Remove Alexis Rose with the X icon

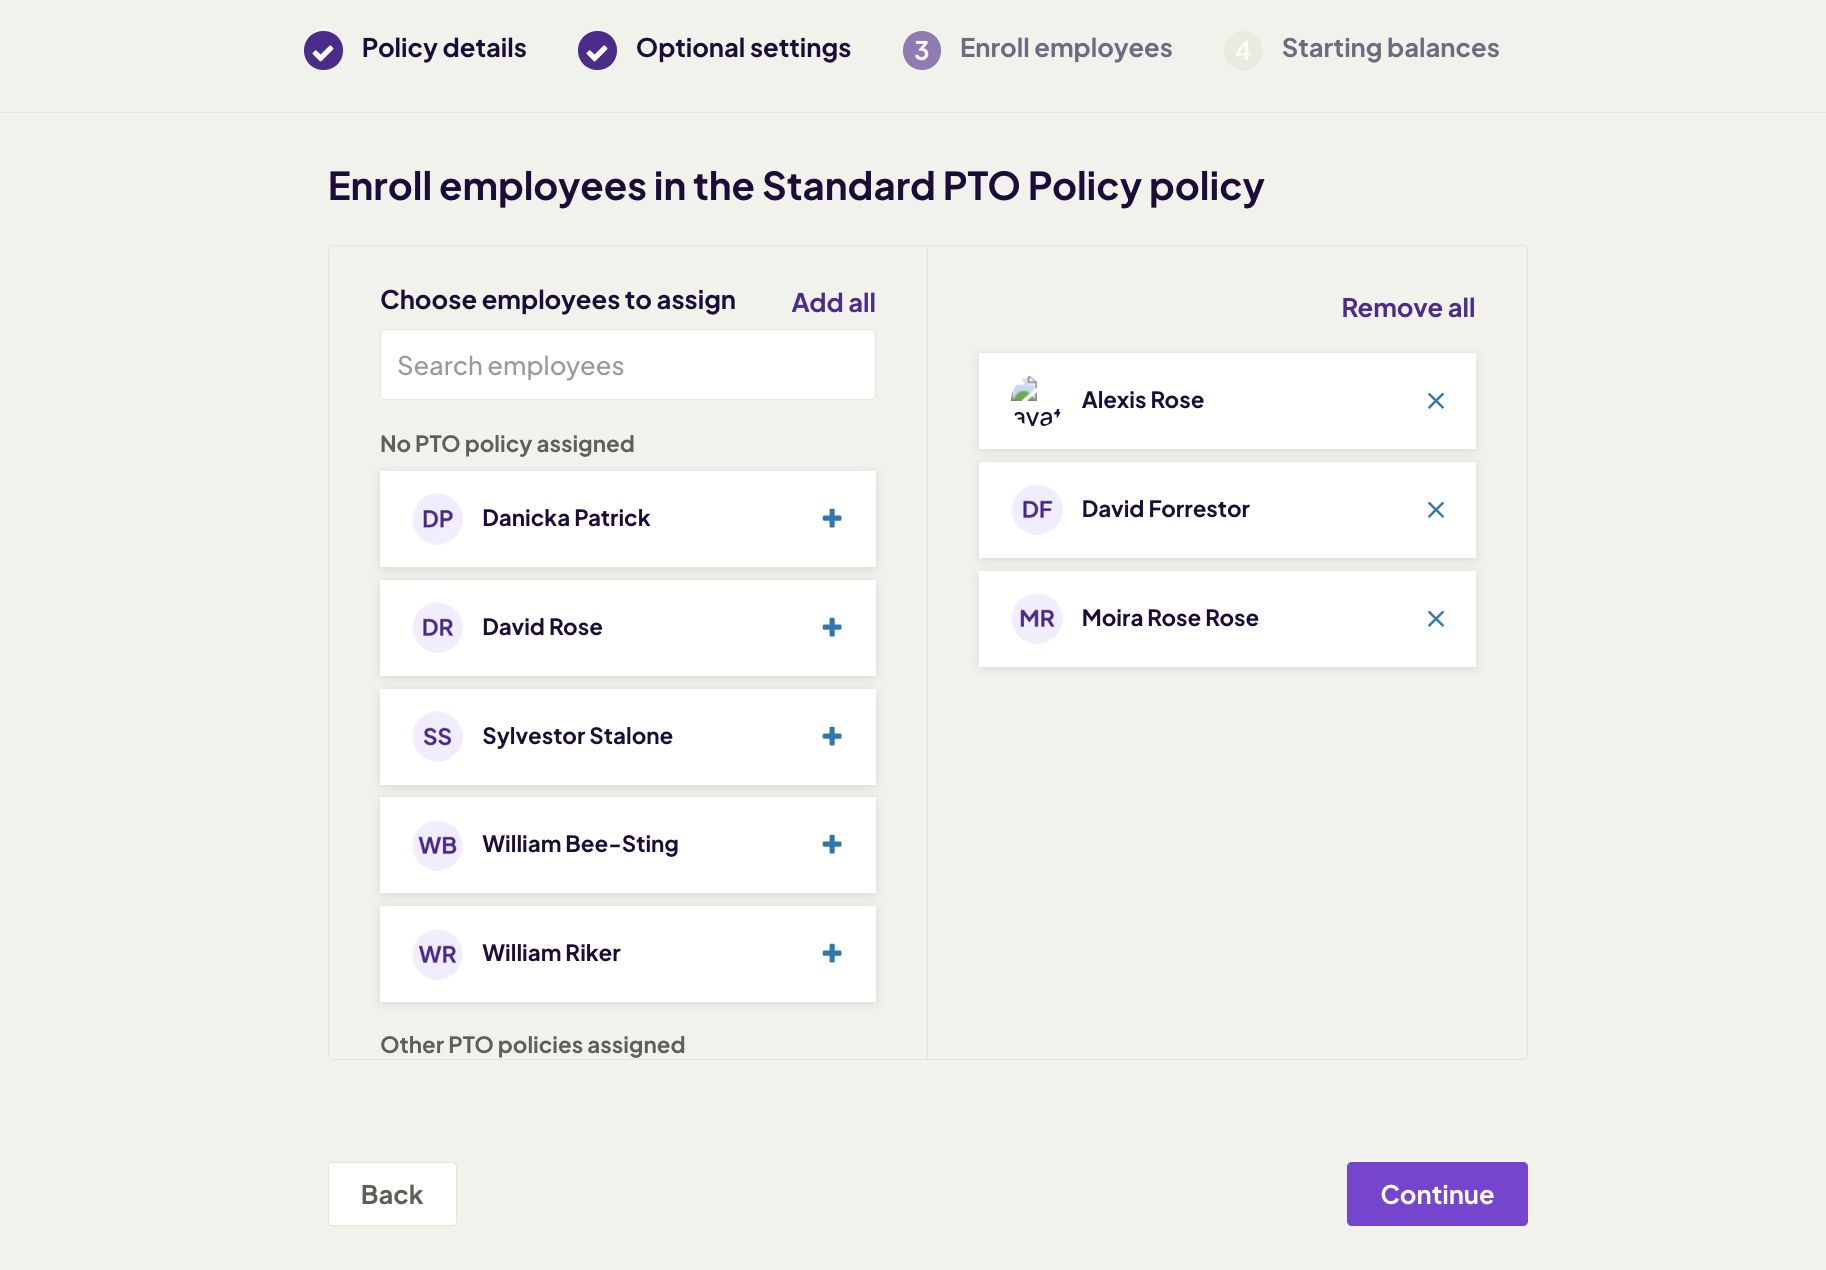pyautogui.click(x=1436, y=400)
